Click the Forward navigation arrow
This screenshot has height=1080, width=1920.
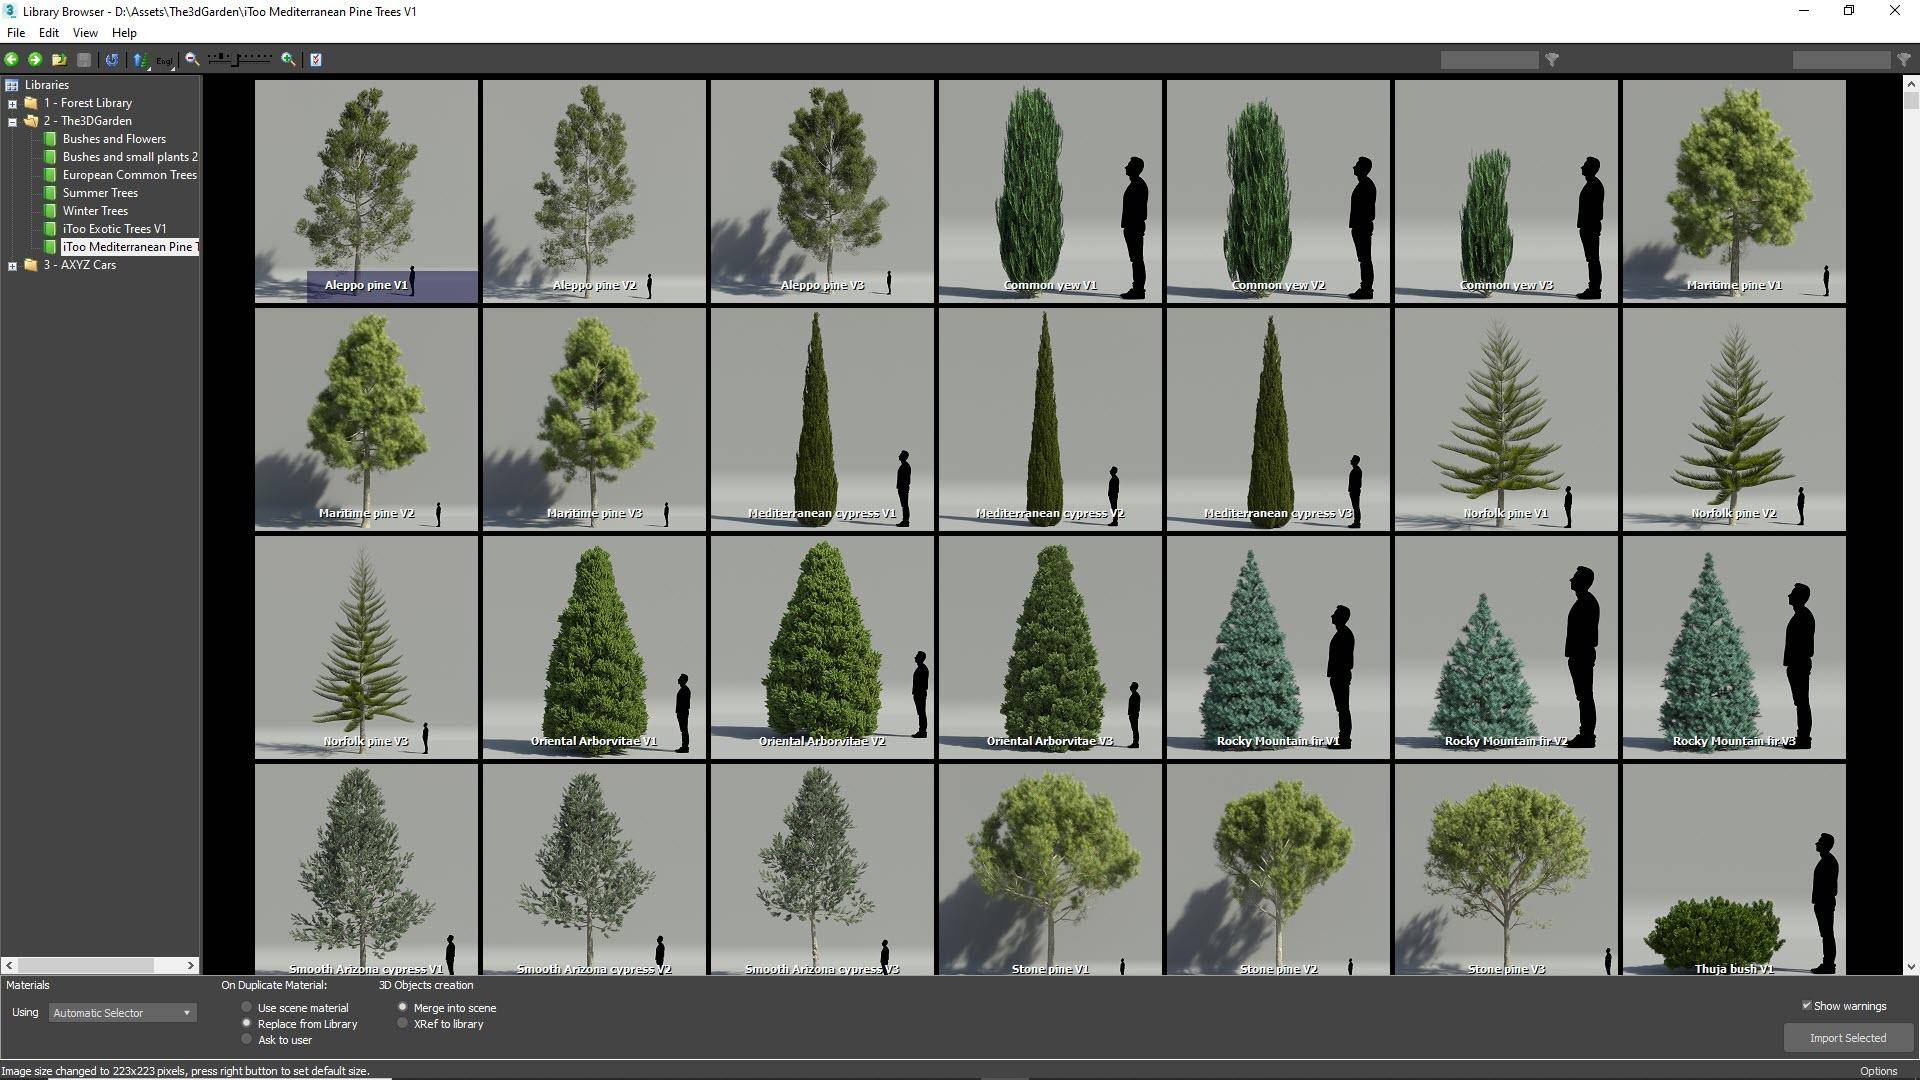[x=35, y=60]
